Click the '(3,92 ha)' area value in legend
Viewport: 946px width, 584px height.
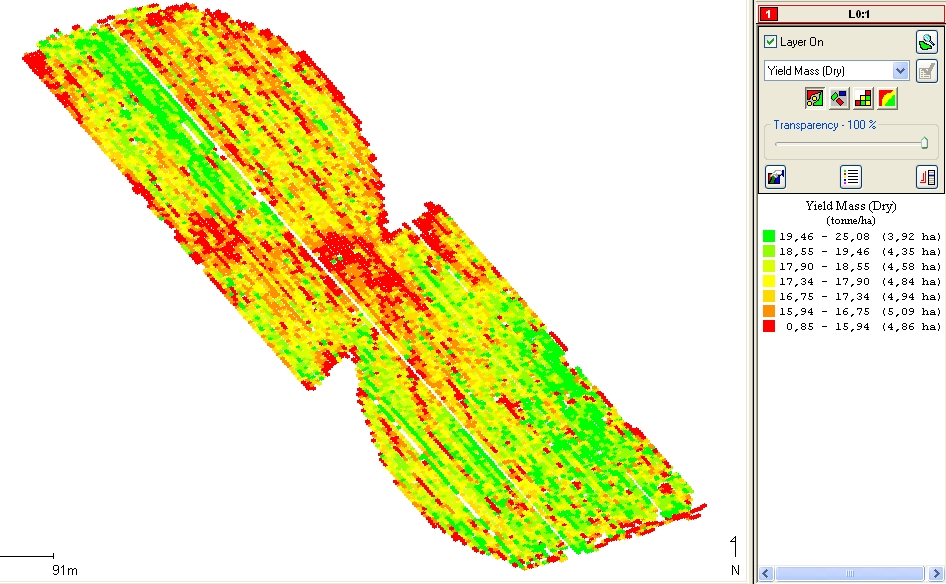(911, 236)
